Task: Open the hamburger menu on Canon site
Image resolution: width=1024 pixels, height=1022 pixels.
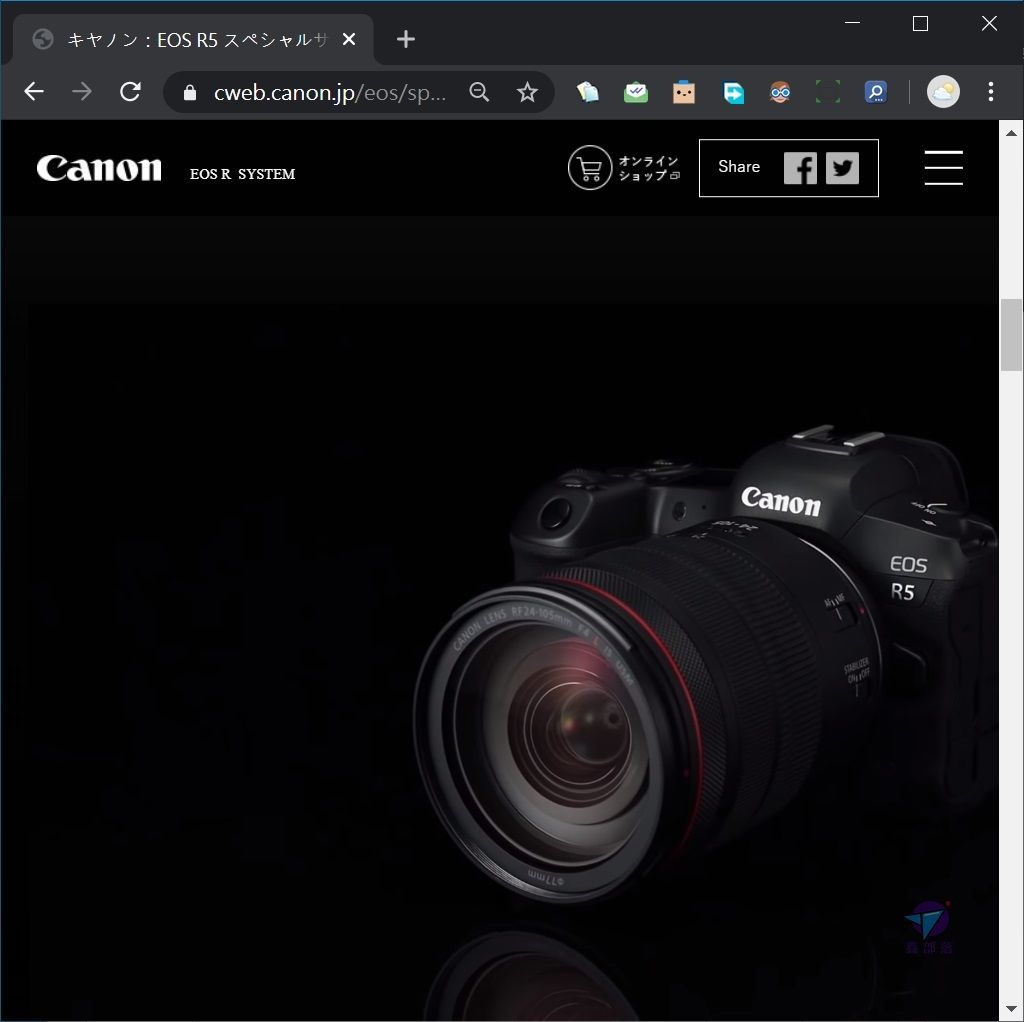Action: tap(944, 168)
